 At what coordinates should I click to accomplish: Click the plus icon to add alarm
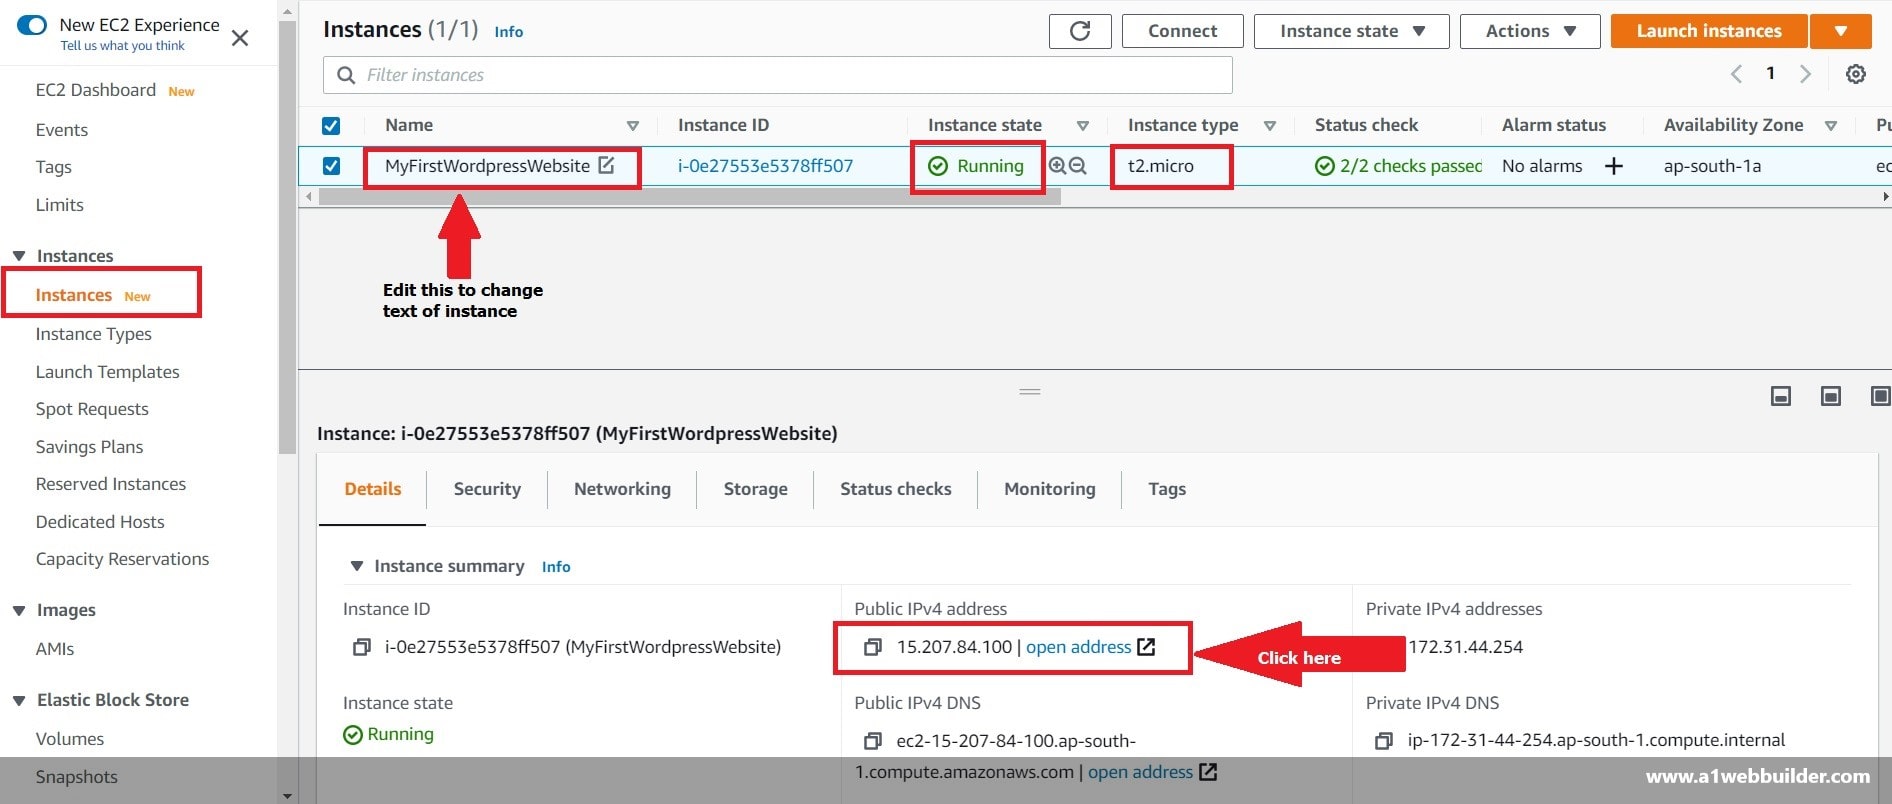pos(1614,166)
